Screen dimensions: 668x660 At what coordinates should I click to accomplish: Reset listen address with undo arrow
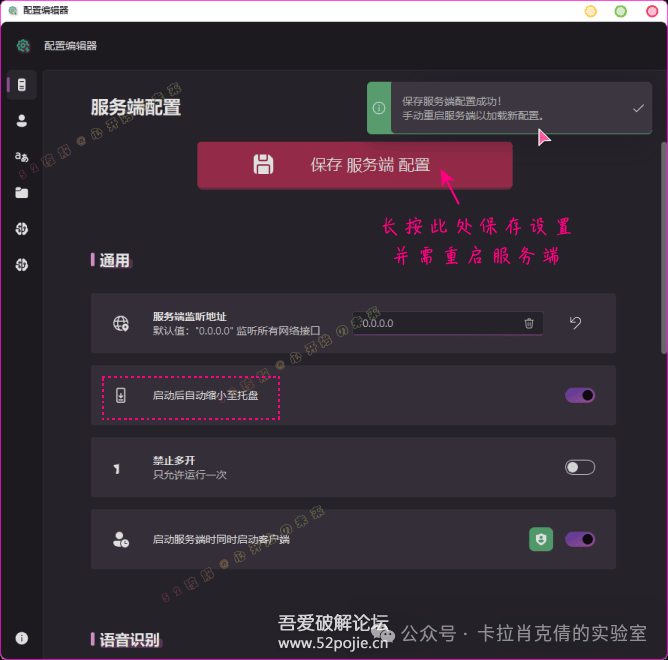(x=575, y=323)
